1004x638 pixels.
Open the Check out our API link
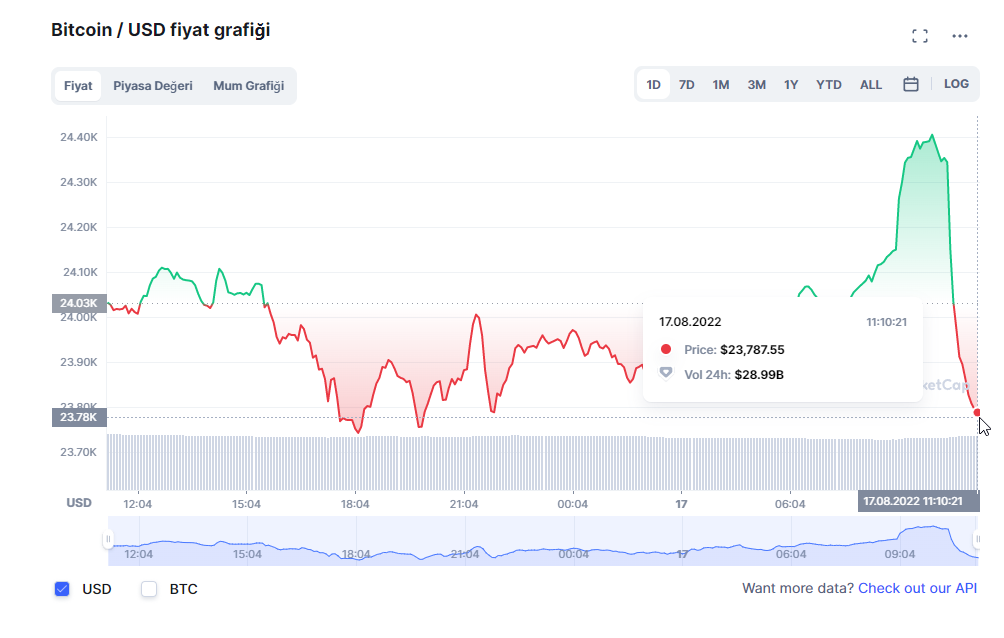[917, 589]
